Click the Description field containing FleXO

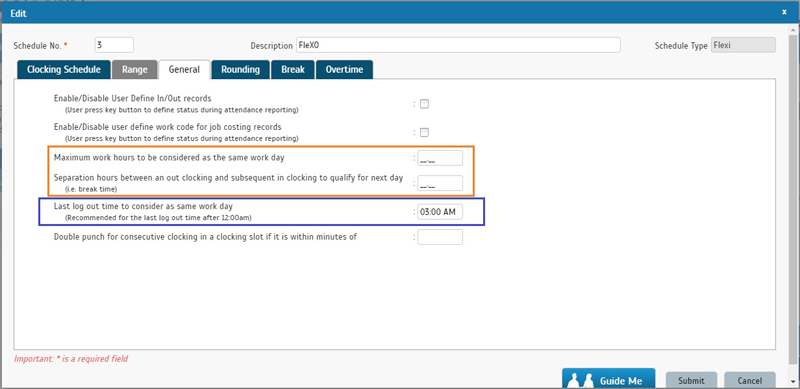pyautogui.click(x=458, y=45)
